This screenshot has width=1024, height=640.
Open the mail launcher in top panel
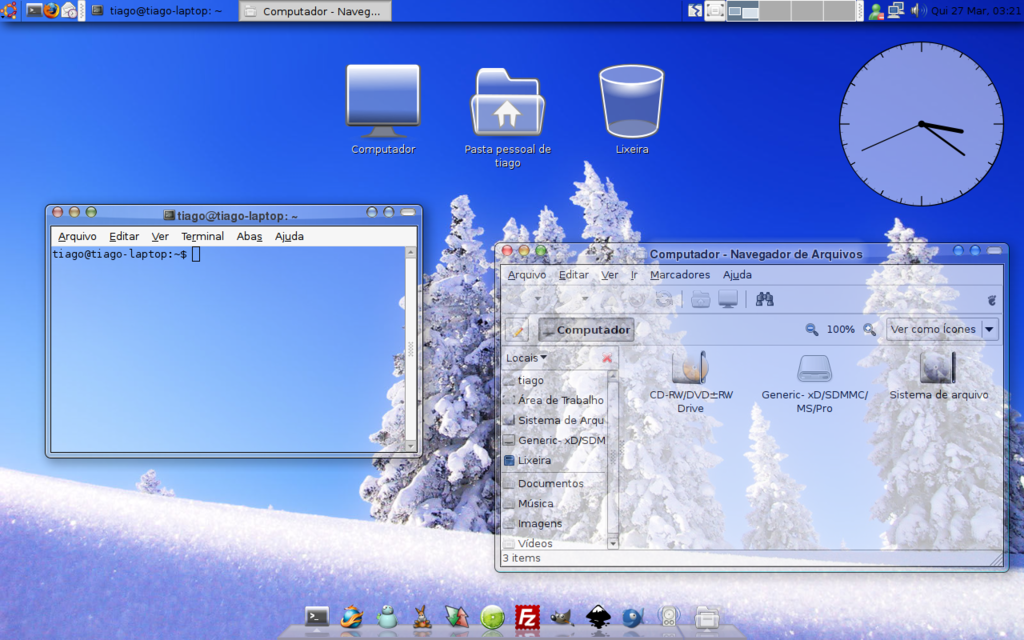69,10
